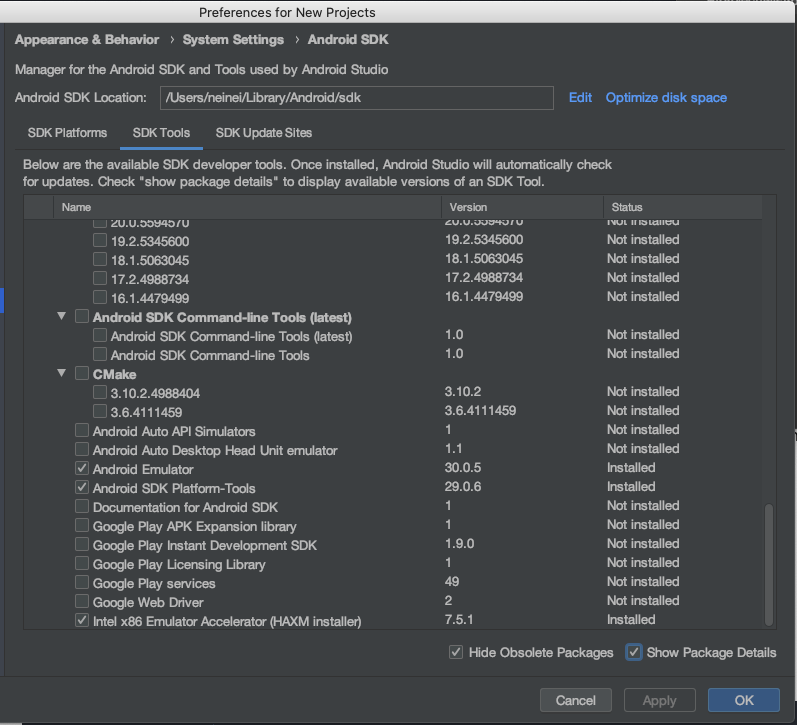797x725 pixels.
Task: Click System Settings breadcrumb
Action: coord(233,40)
